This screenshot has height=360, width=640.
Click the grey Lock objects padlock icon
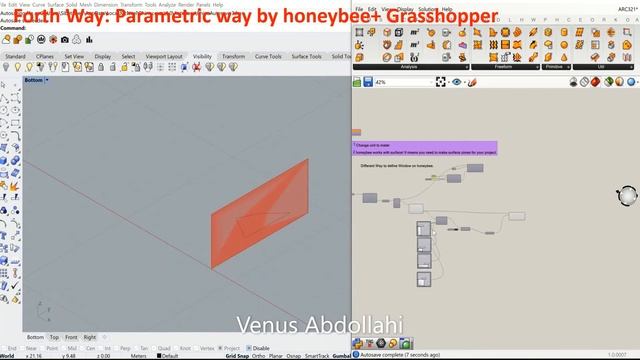pos(101,67)
